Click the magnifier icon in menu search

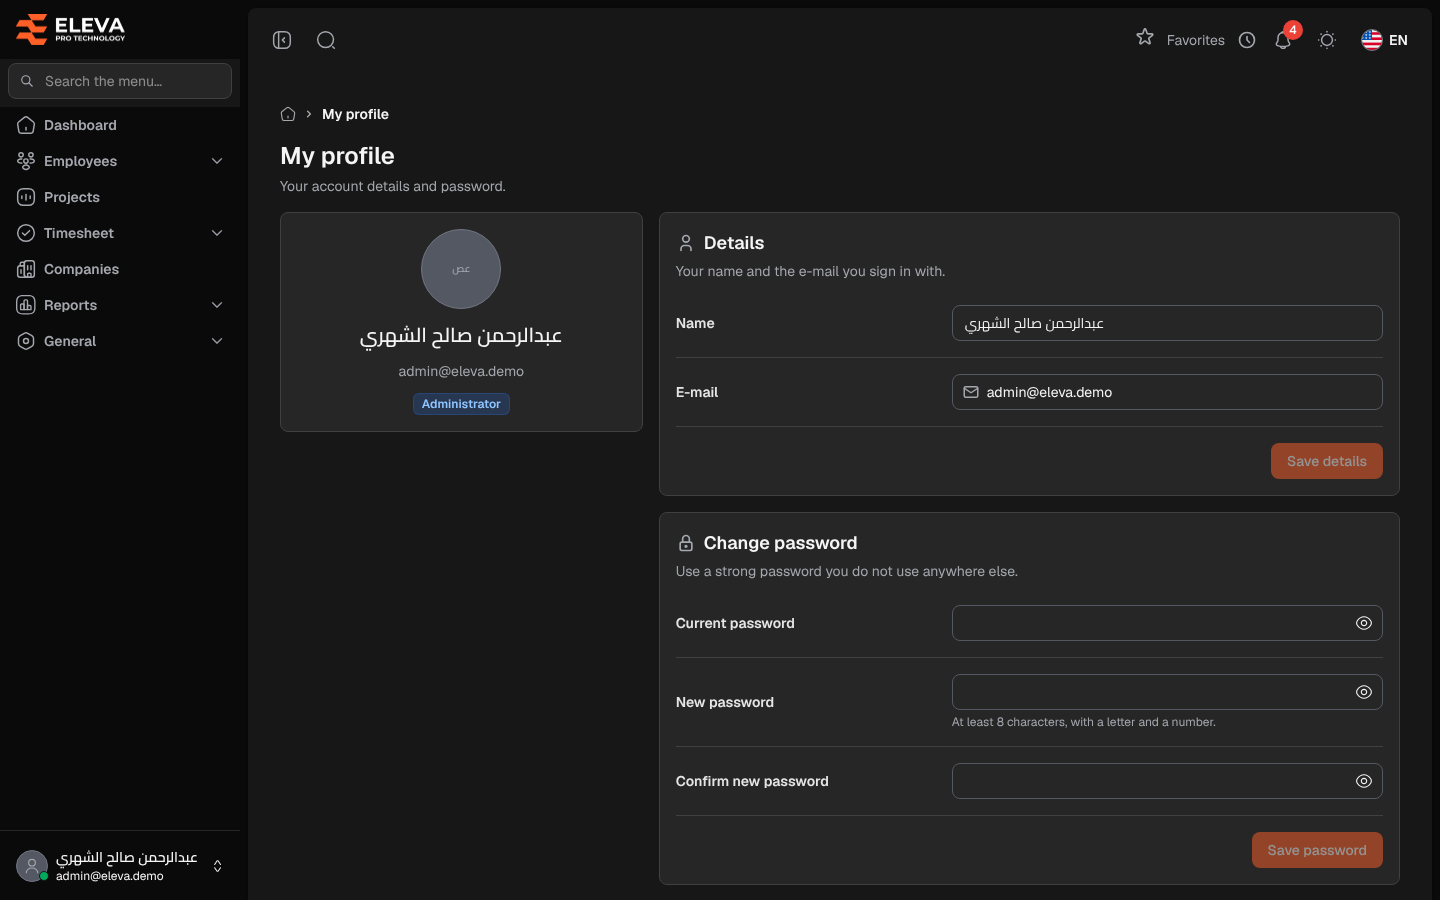click(27, 81)
